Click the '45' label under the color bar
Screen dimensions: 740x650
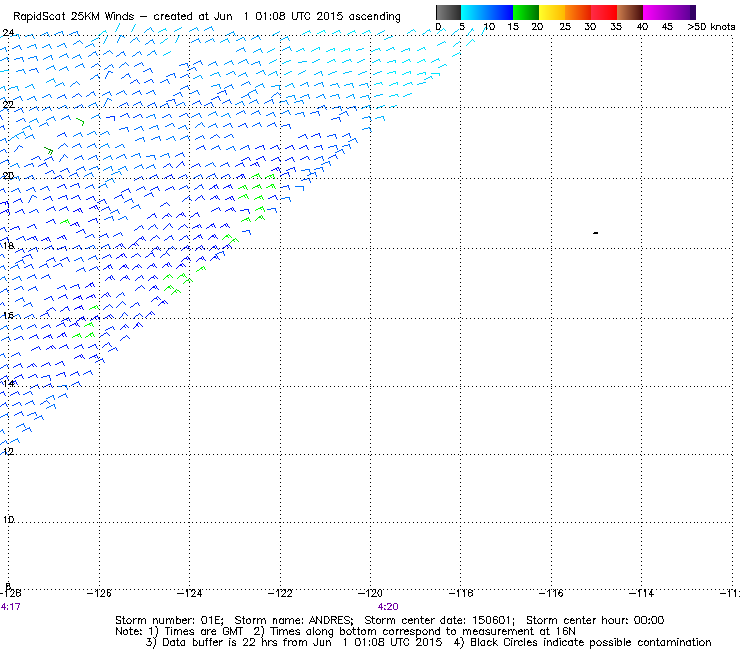pyautogui.click(x=667, y=26)
